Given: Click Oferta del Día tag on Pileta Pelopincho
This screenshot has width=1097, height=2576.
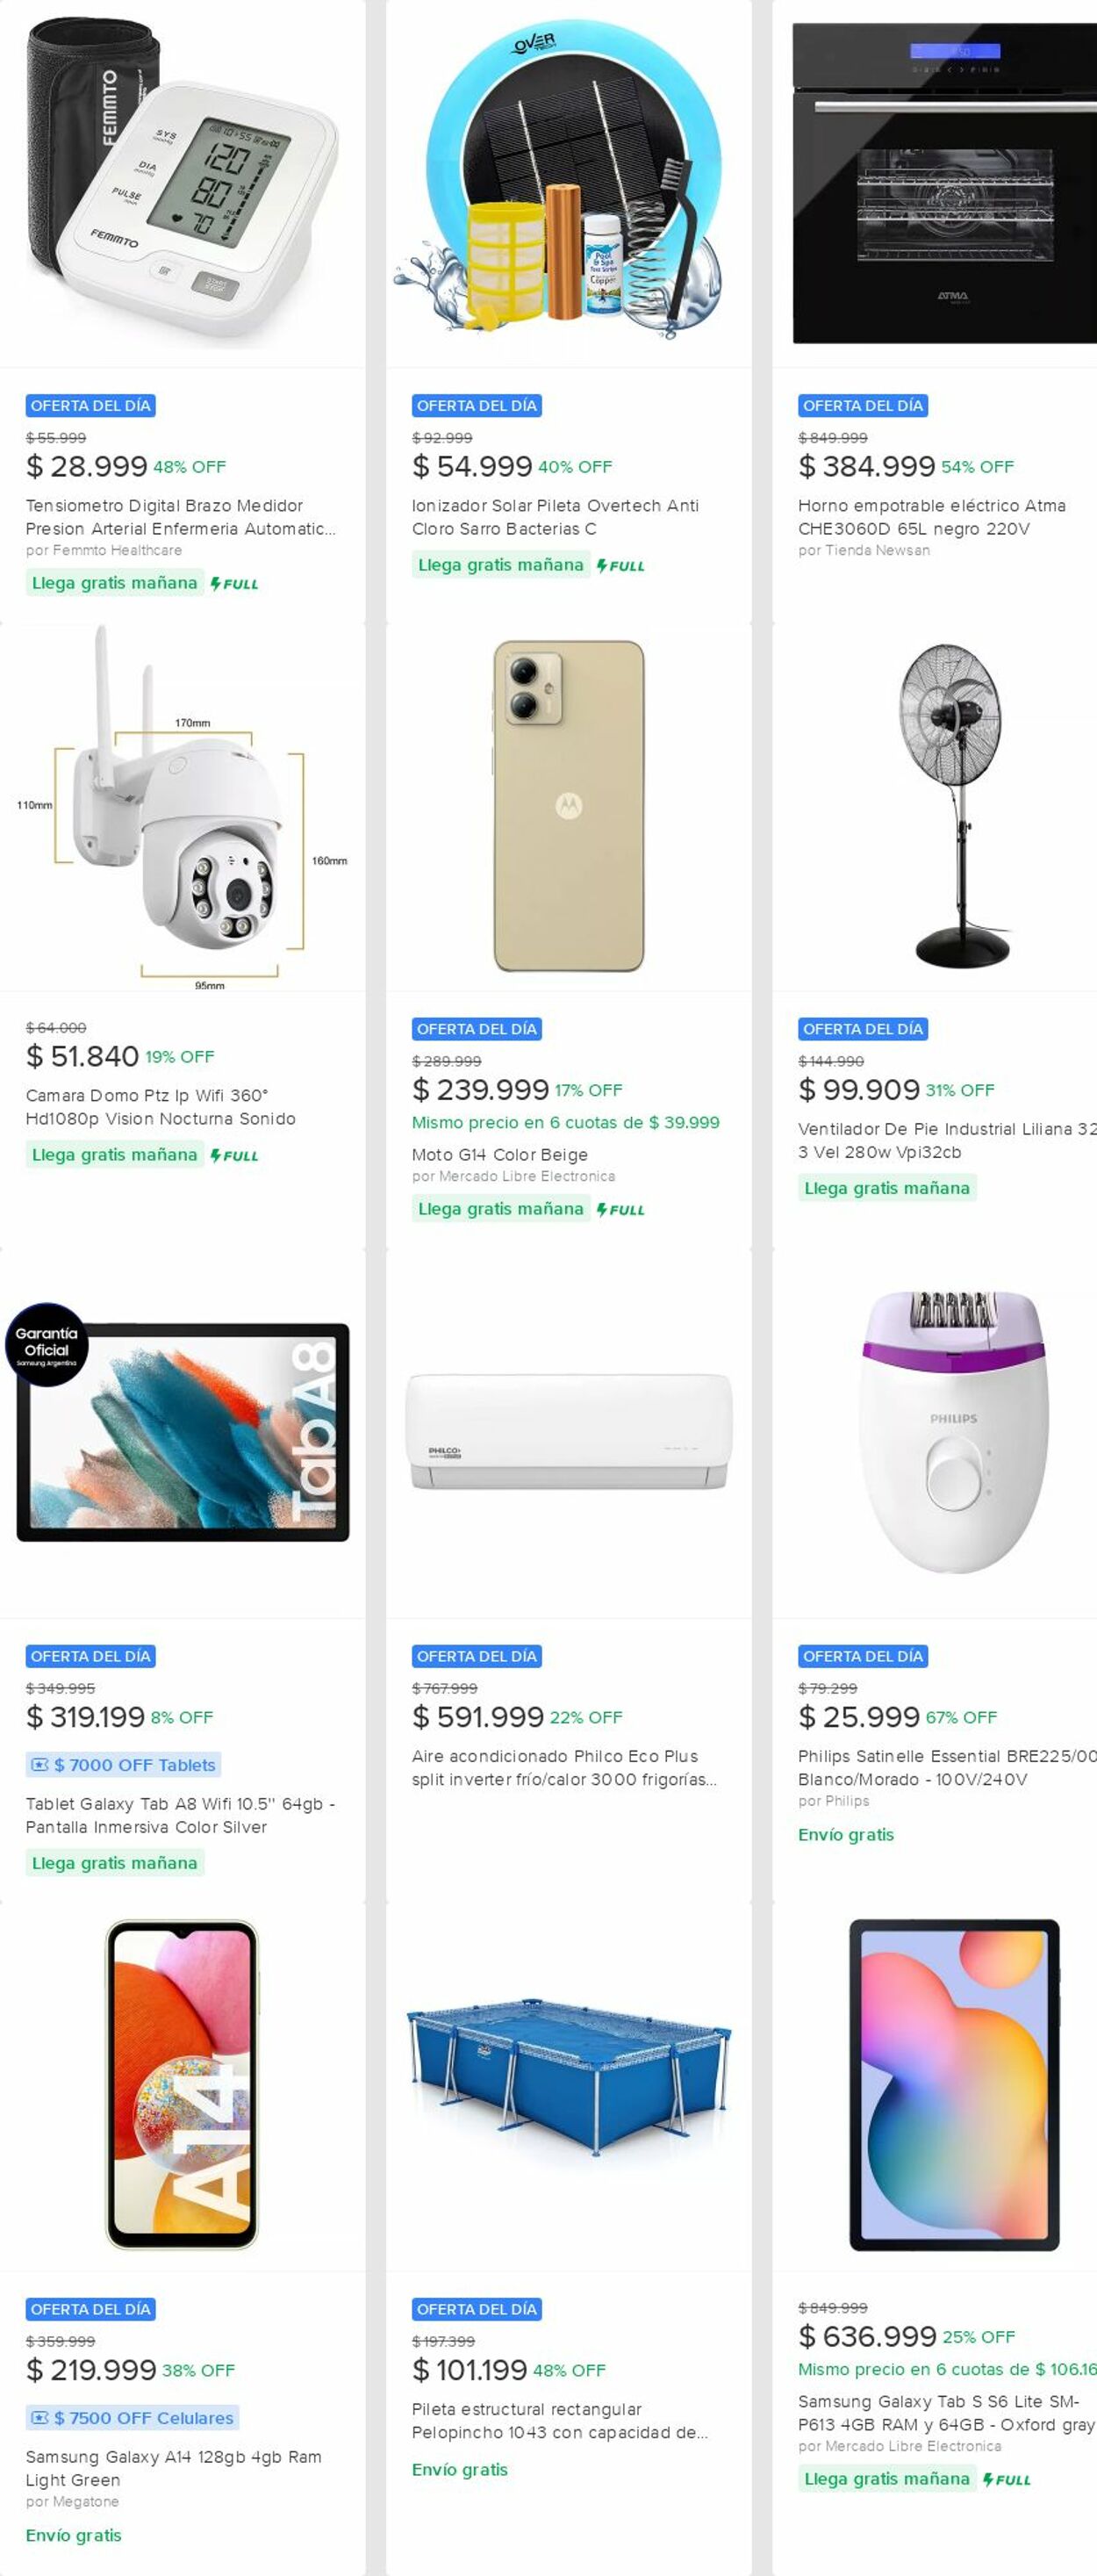Looking at the screenshot, I should point(477,2309).
